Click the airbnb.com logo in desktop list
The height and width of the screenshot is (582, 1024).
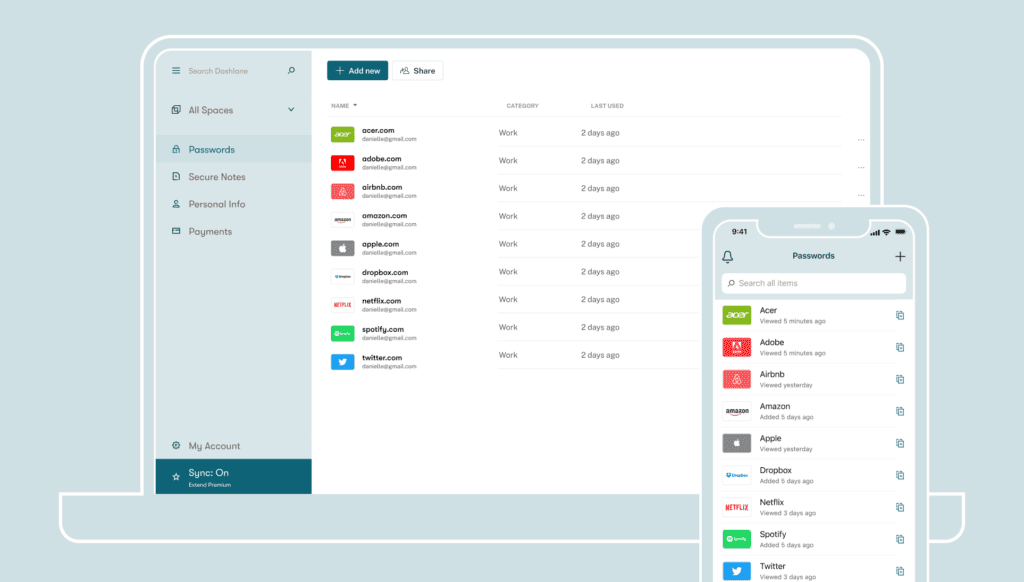click(x=342, y=191)
